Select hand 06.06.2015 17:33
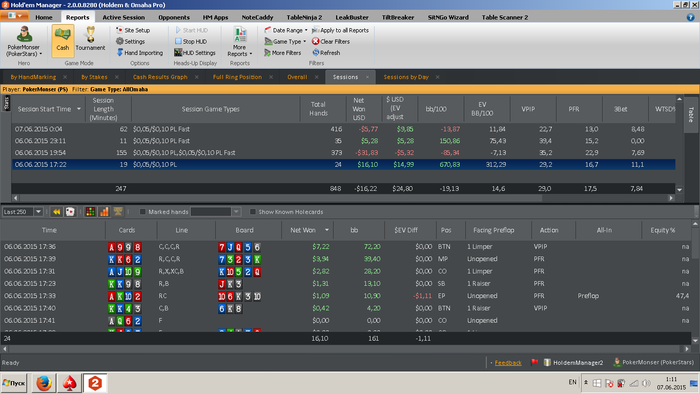The width and height of the screenshot is (700, 394). click(346, 296)
